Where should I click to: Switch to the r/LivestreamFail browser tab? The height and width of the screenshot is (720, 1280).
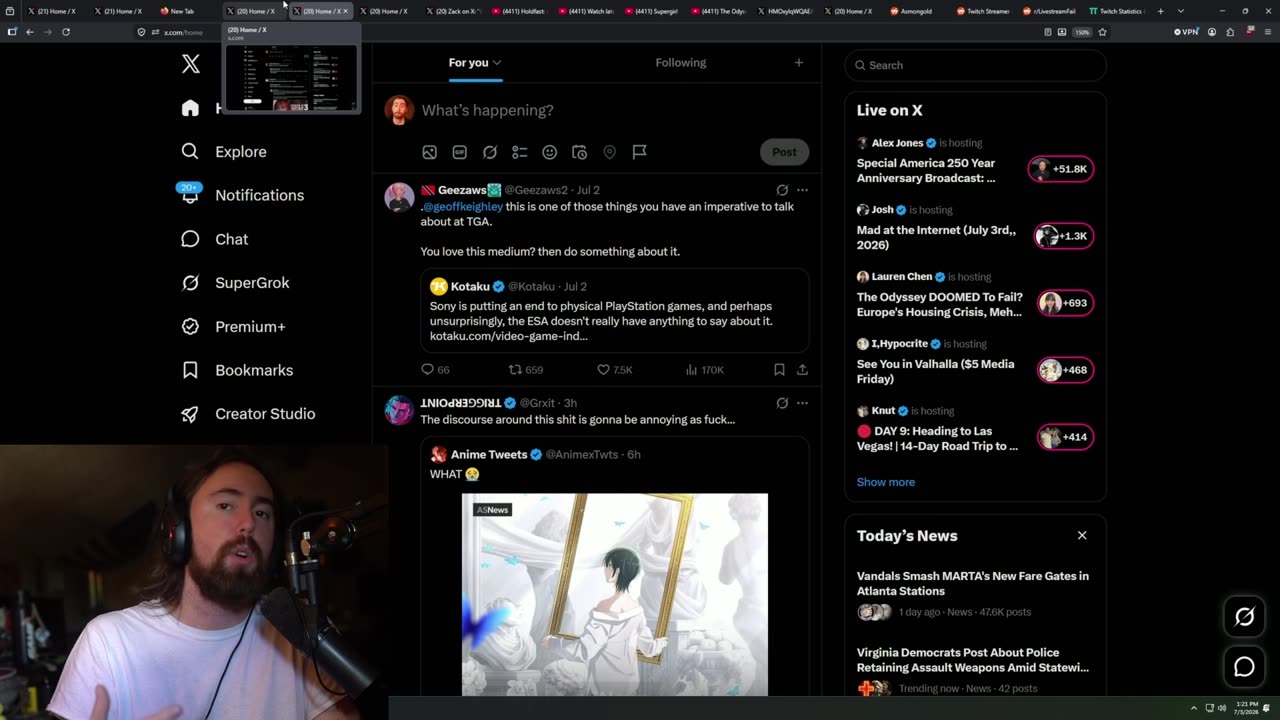1050,11
